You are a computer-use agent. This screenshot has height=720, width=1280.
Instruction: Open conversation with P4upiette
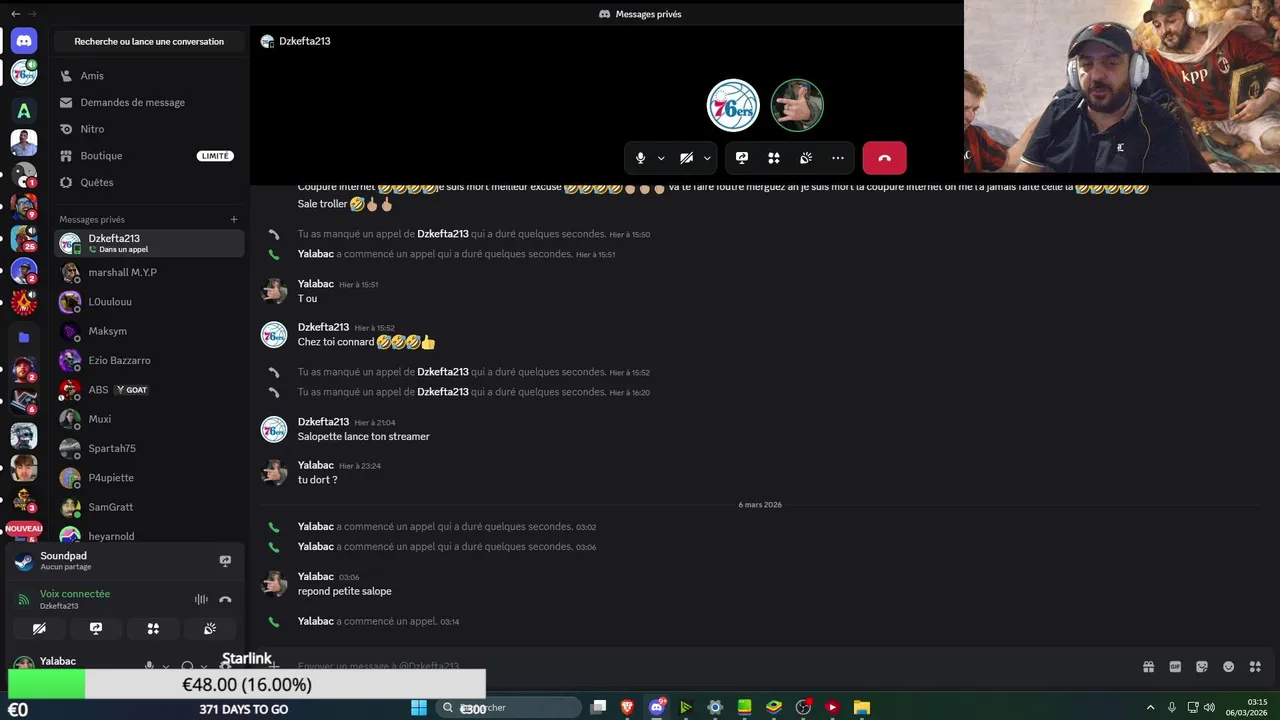click(149, 477)
